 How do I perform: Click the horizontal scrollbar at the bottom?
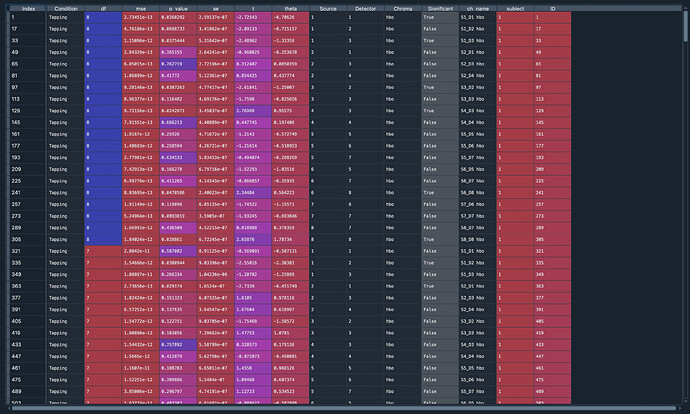(343, 408)
